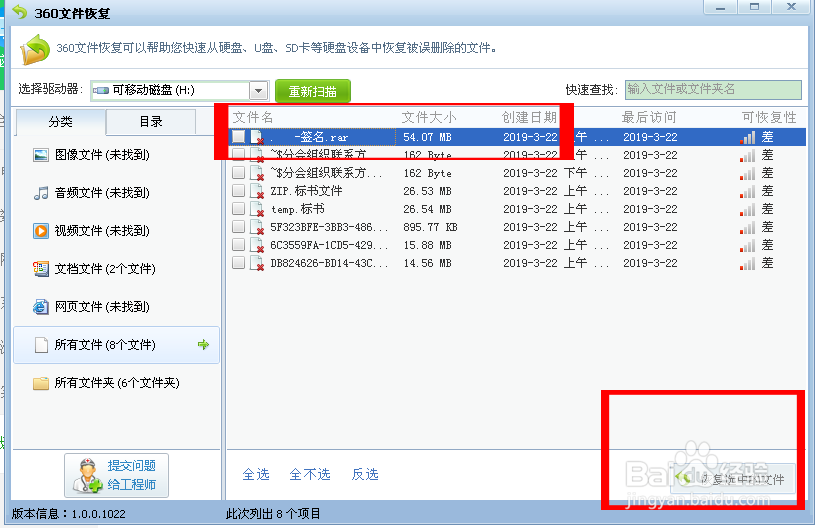Click the file icon for 5F323BFE-3BB3-486

pyautogui.click(x=257, y=227)
